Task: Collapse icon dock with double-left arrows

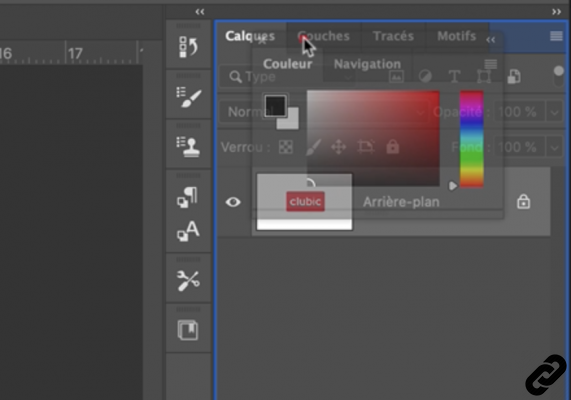Action: (x=200, y=12)
